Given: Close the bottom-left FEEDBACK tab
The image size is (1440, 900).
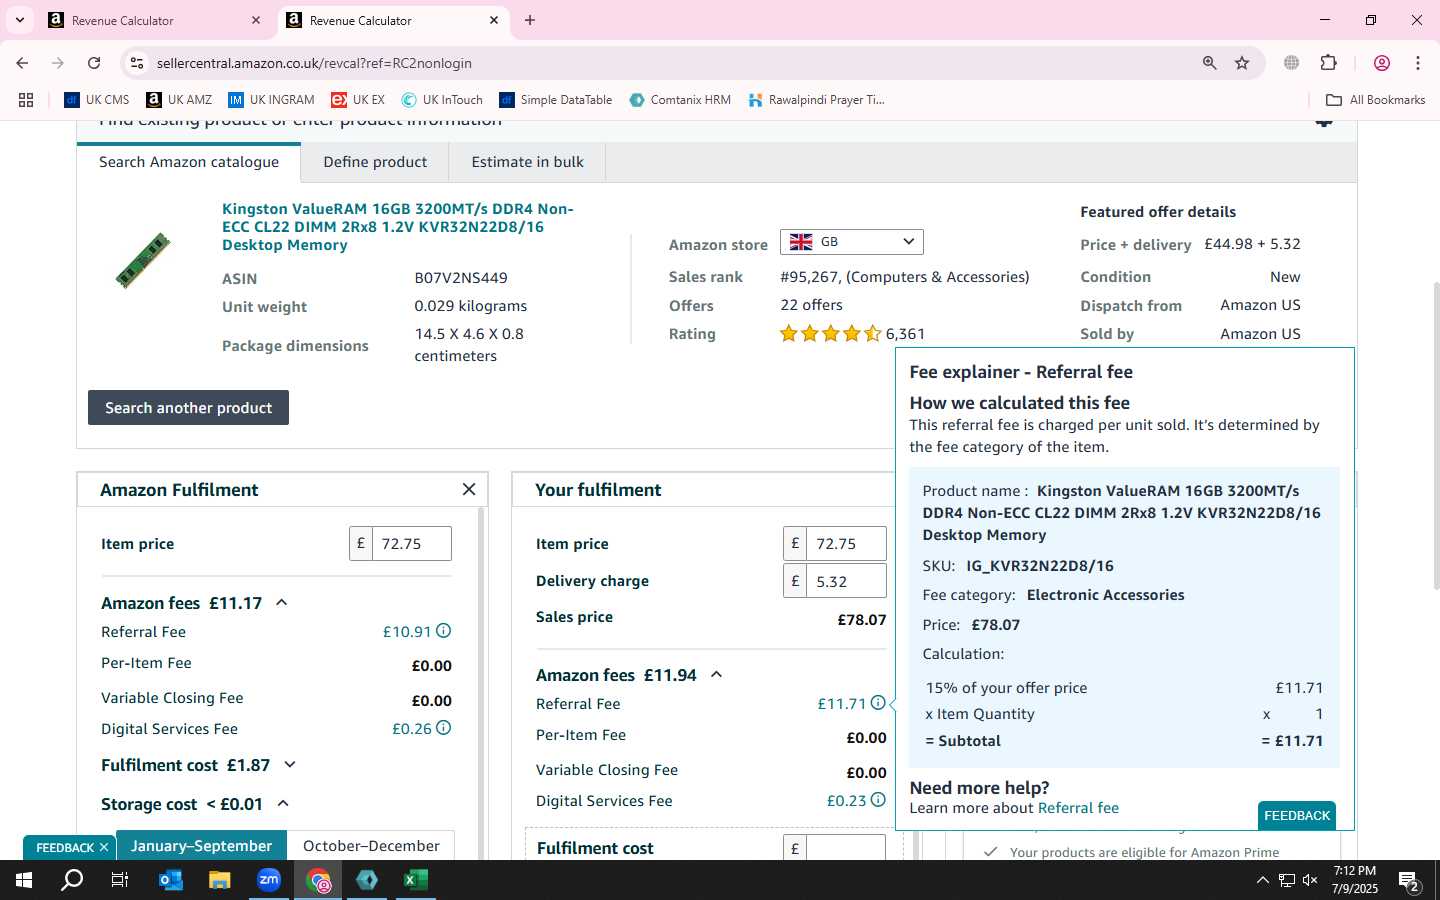Looking at the screenshot, I should (103, 848).
